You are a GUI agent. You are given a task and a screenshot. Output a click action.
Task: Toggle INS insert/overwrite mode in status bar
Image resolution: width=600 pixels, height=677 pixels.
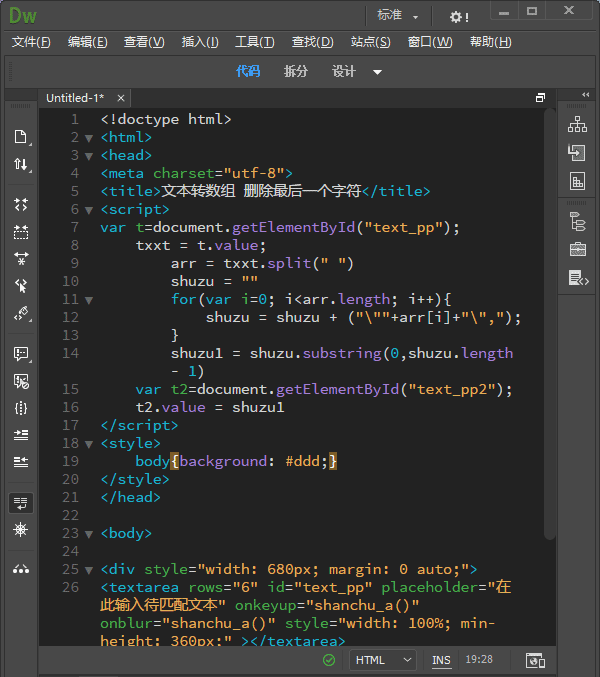click(441, 660)
